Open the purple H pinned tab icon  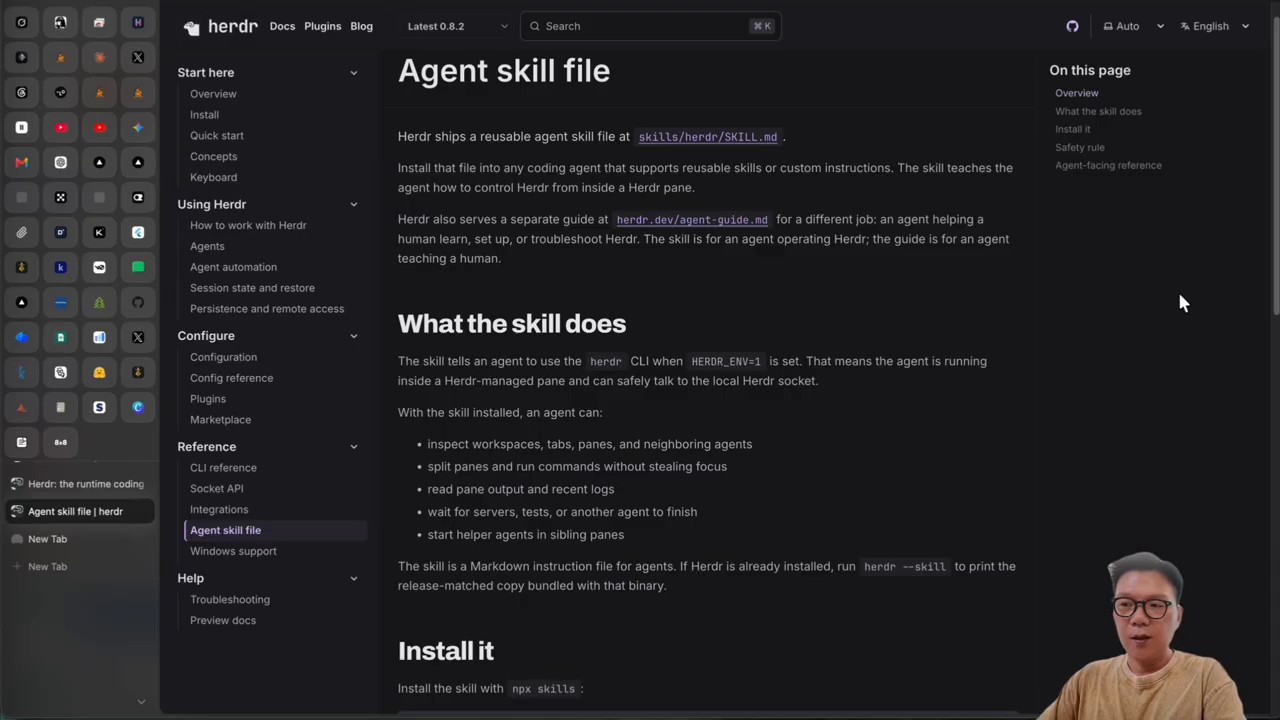pyautogui.click(x=138, y=22)
